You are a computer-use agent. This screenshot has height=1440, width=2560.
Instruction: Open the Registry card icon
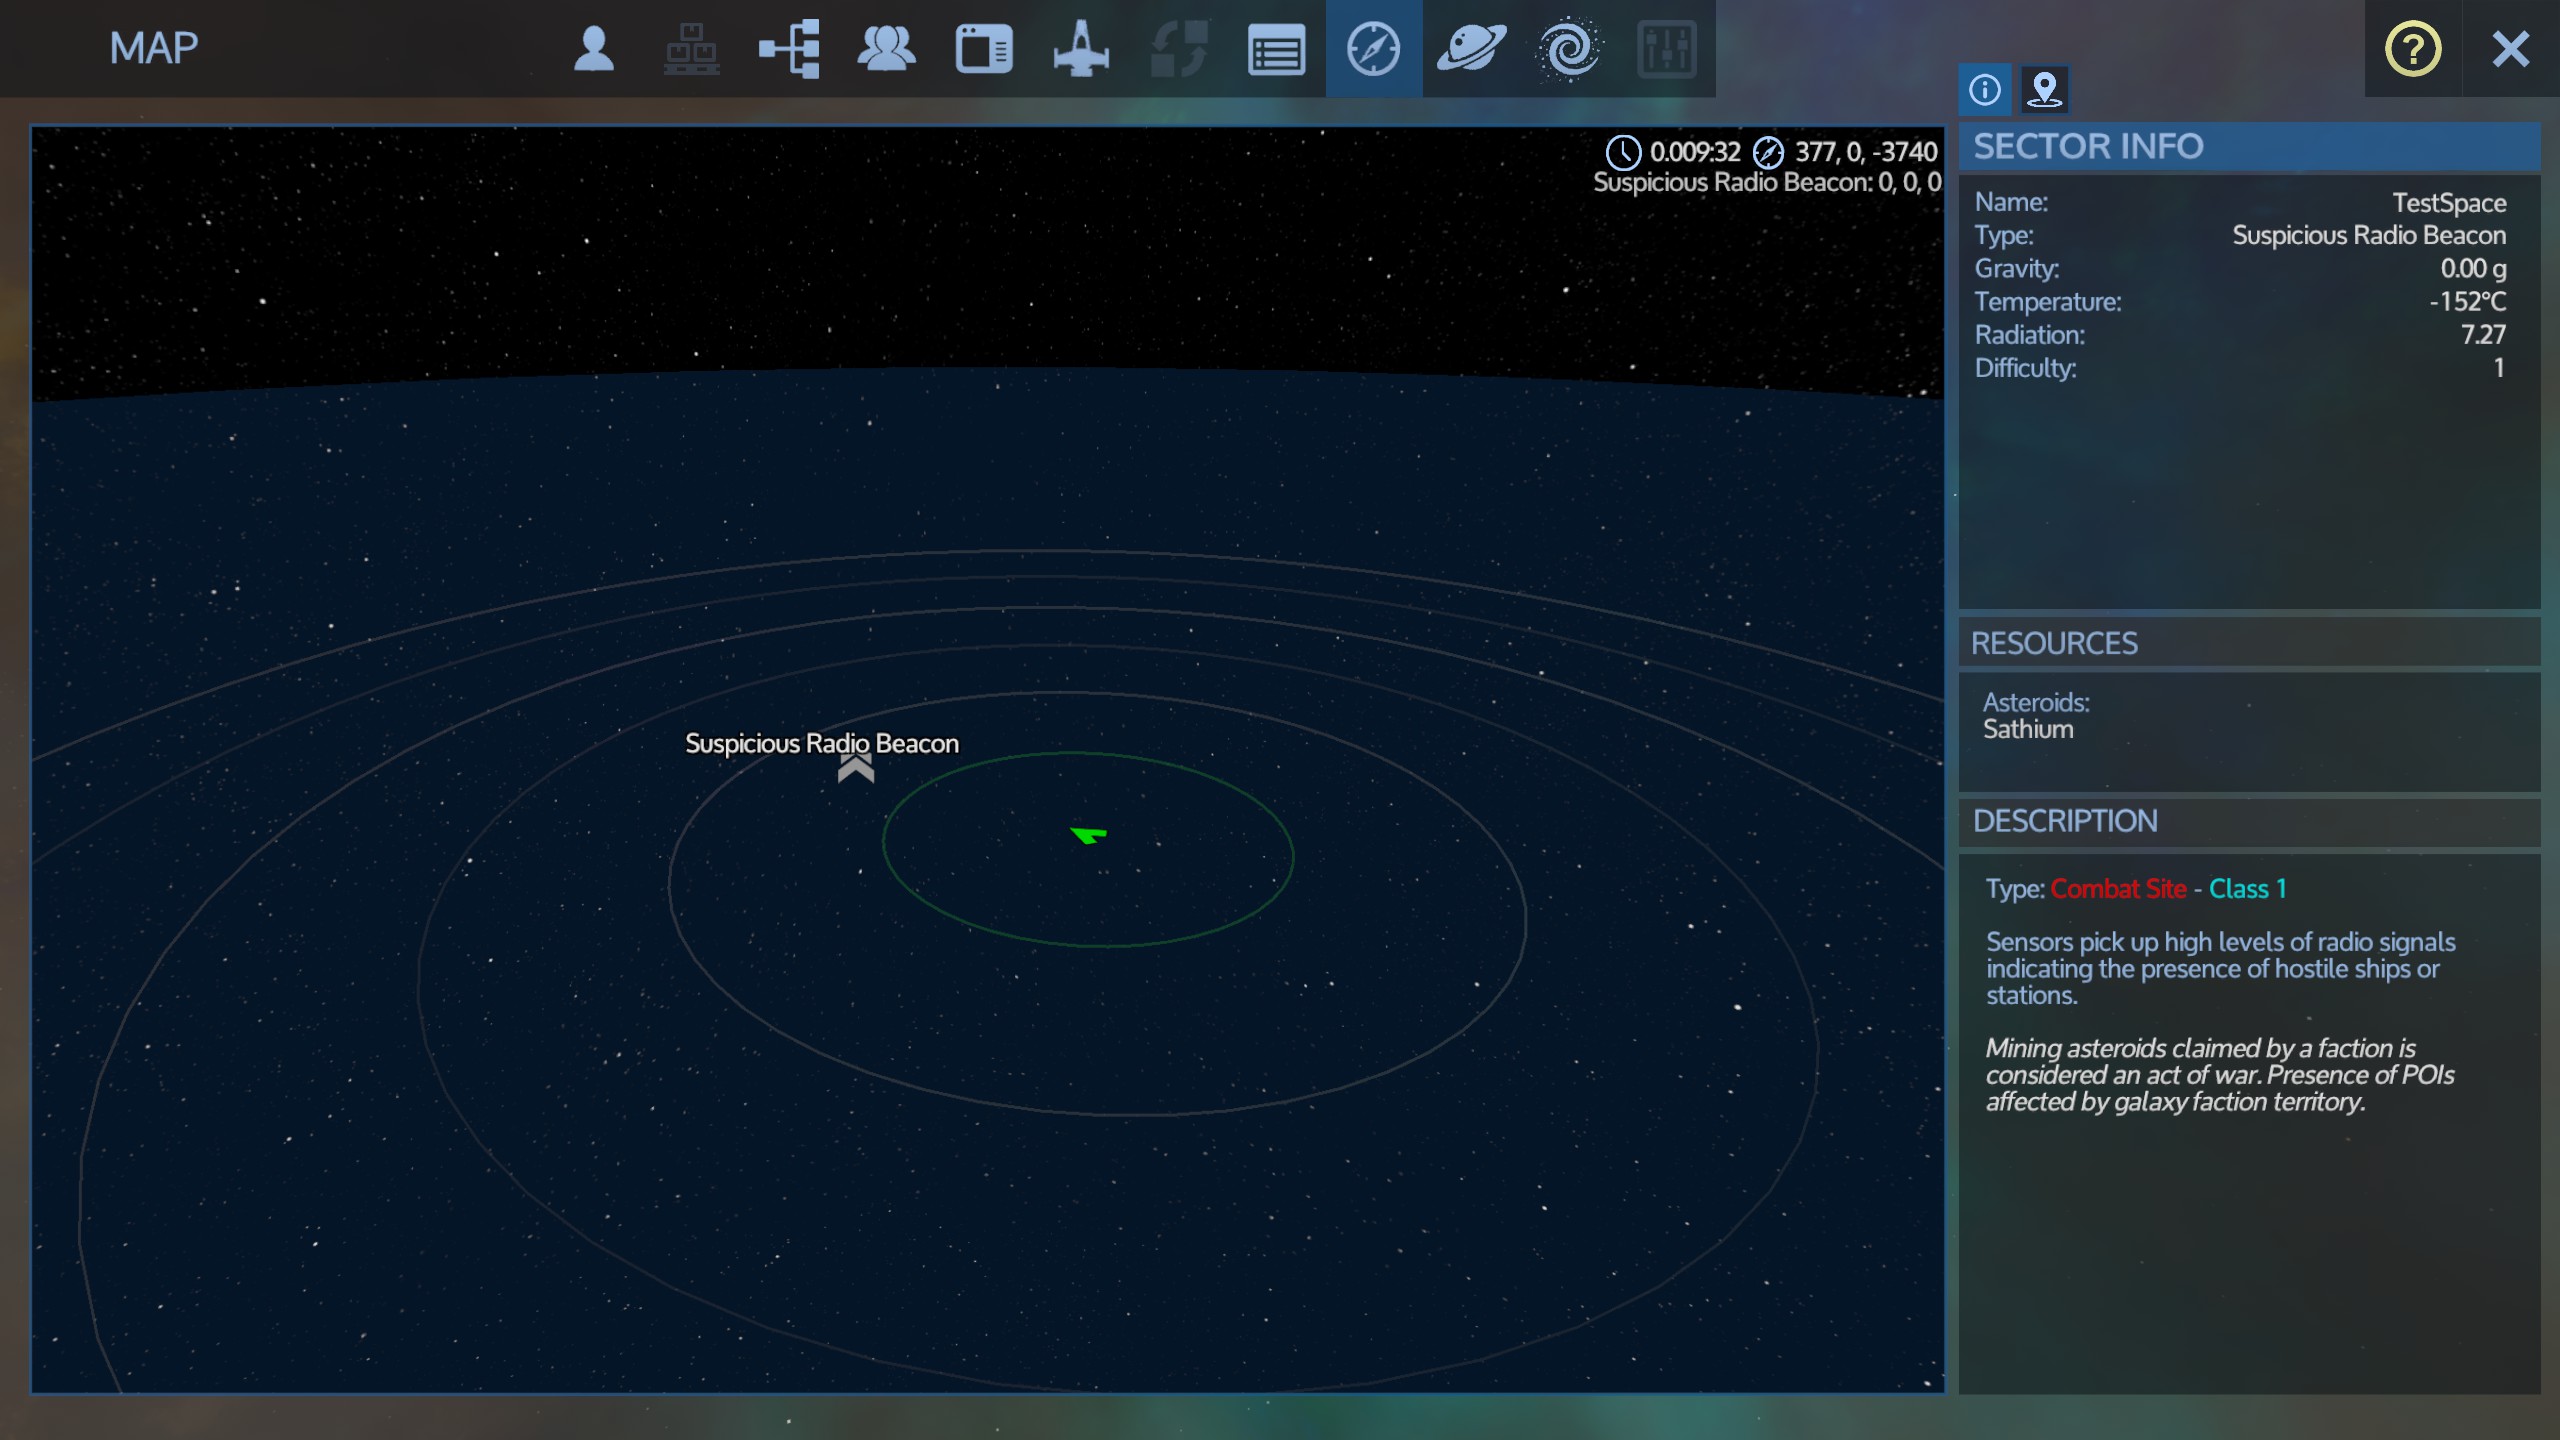point(984,49)
